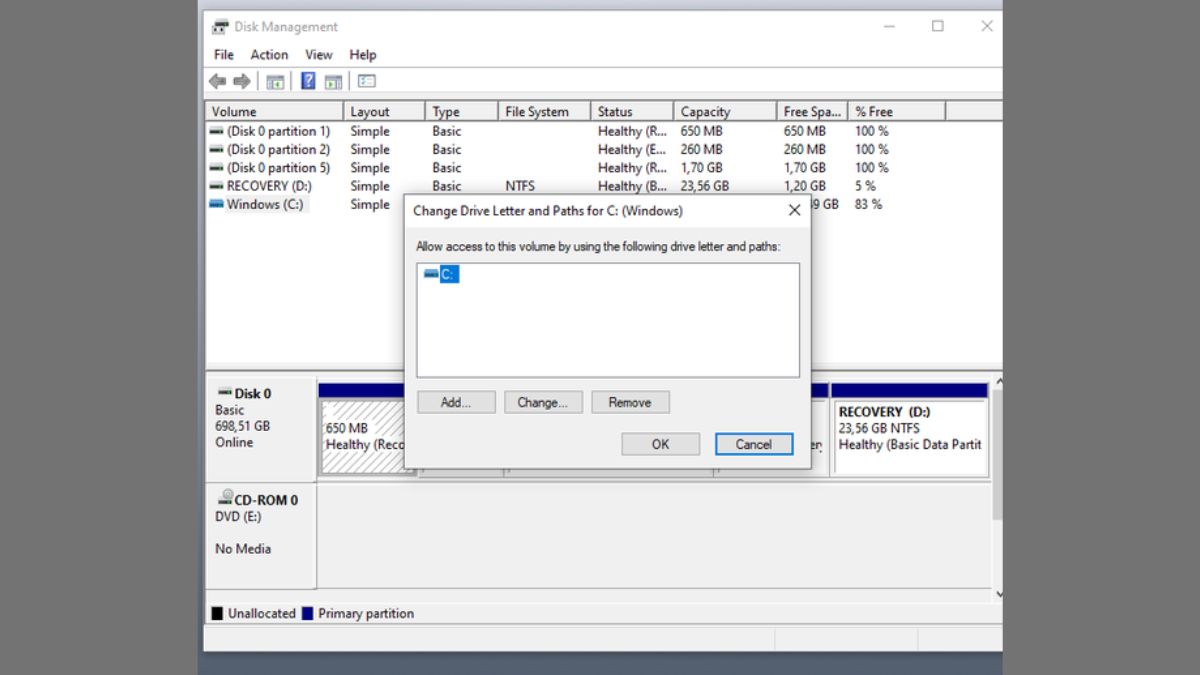Click the 83 % free cell
1200x675 pixels.
click(x=868, y=204)
